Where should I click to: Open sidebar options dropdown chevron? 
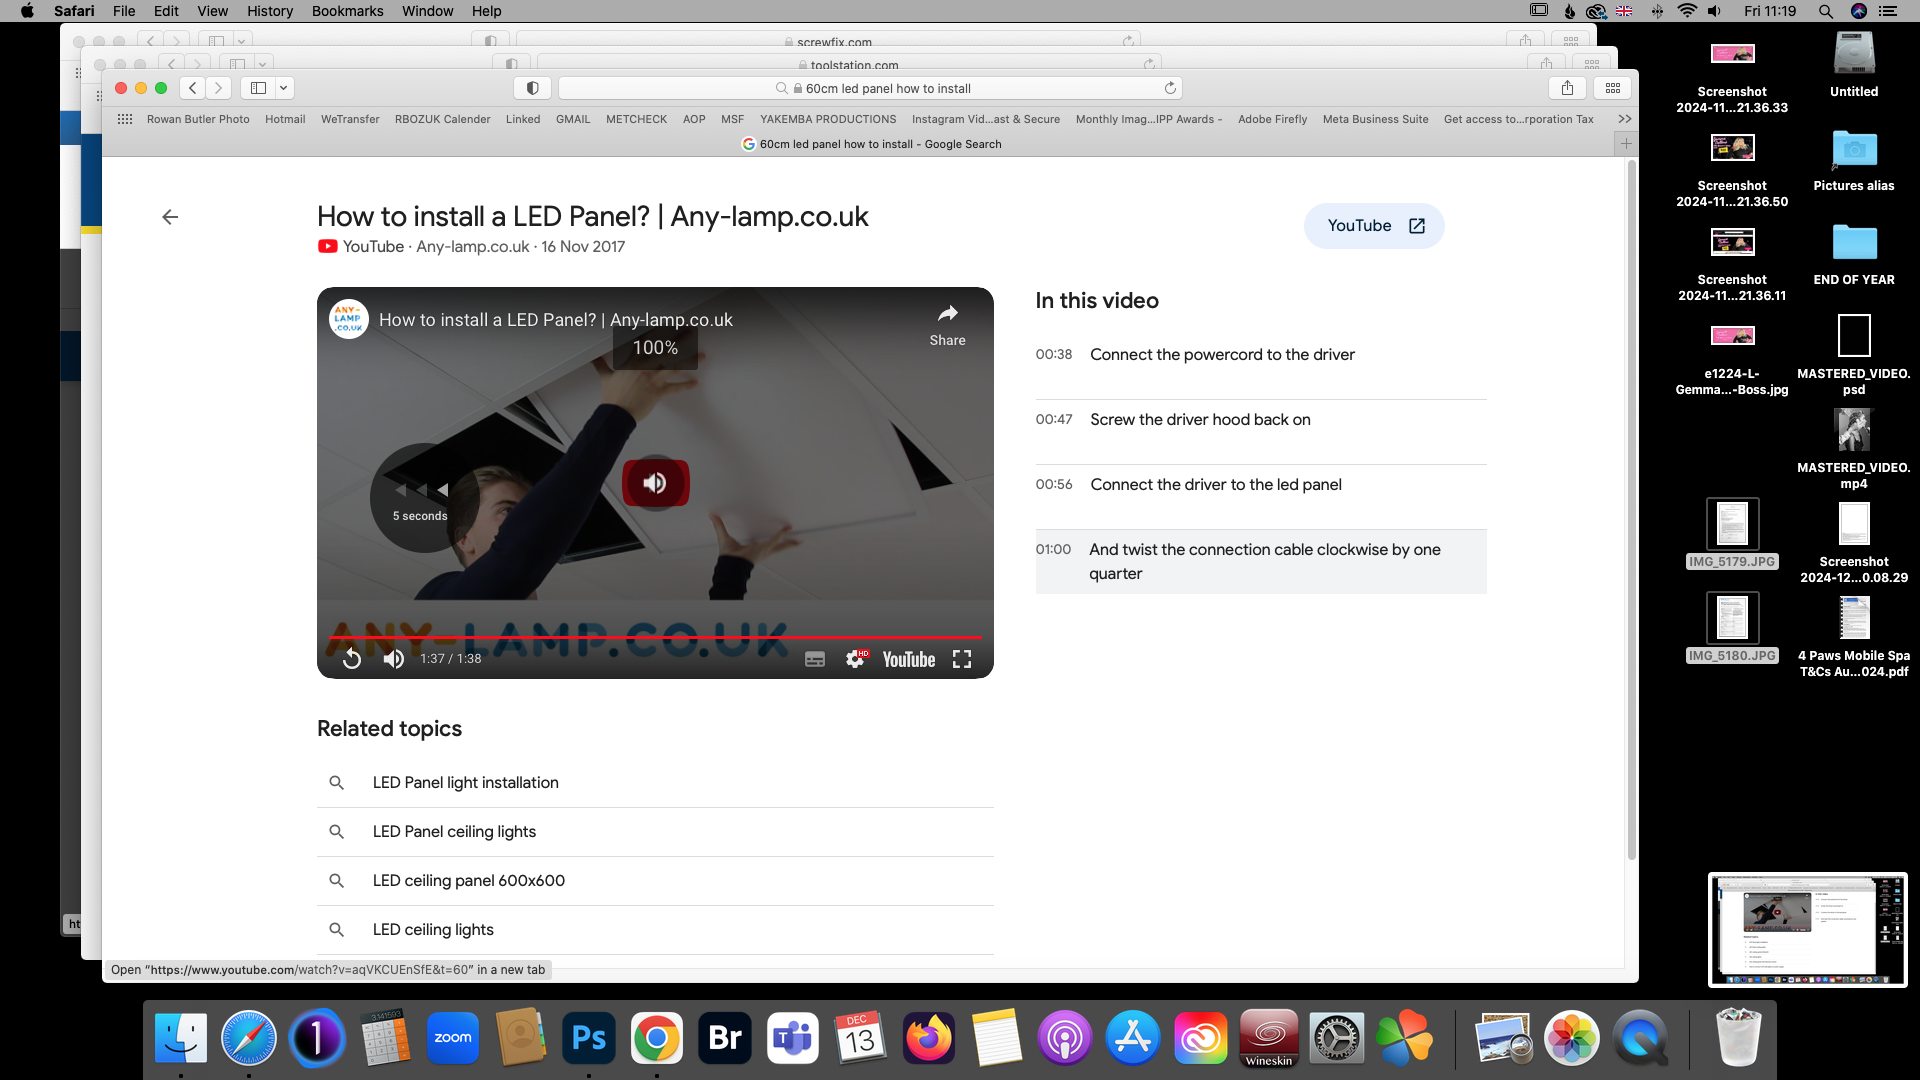click(x=284, y=88)
